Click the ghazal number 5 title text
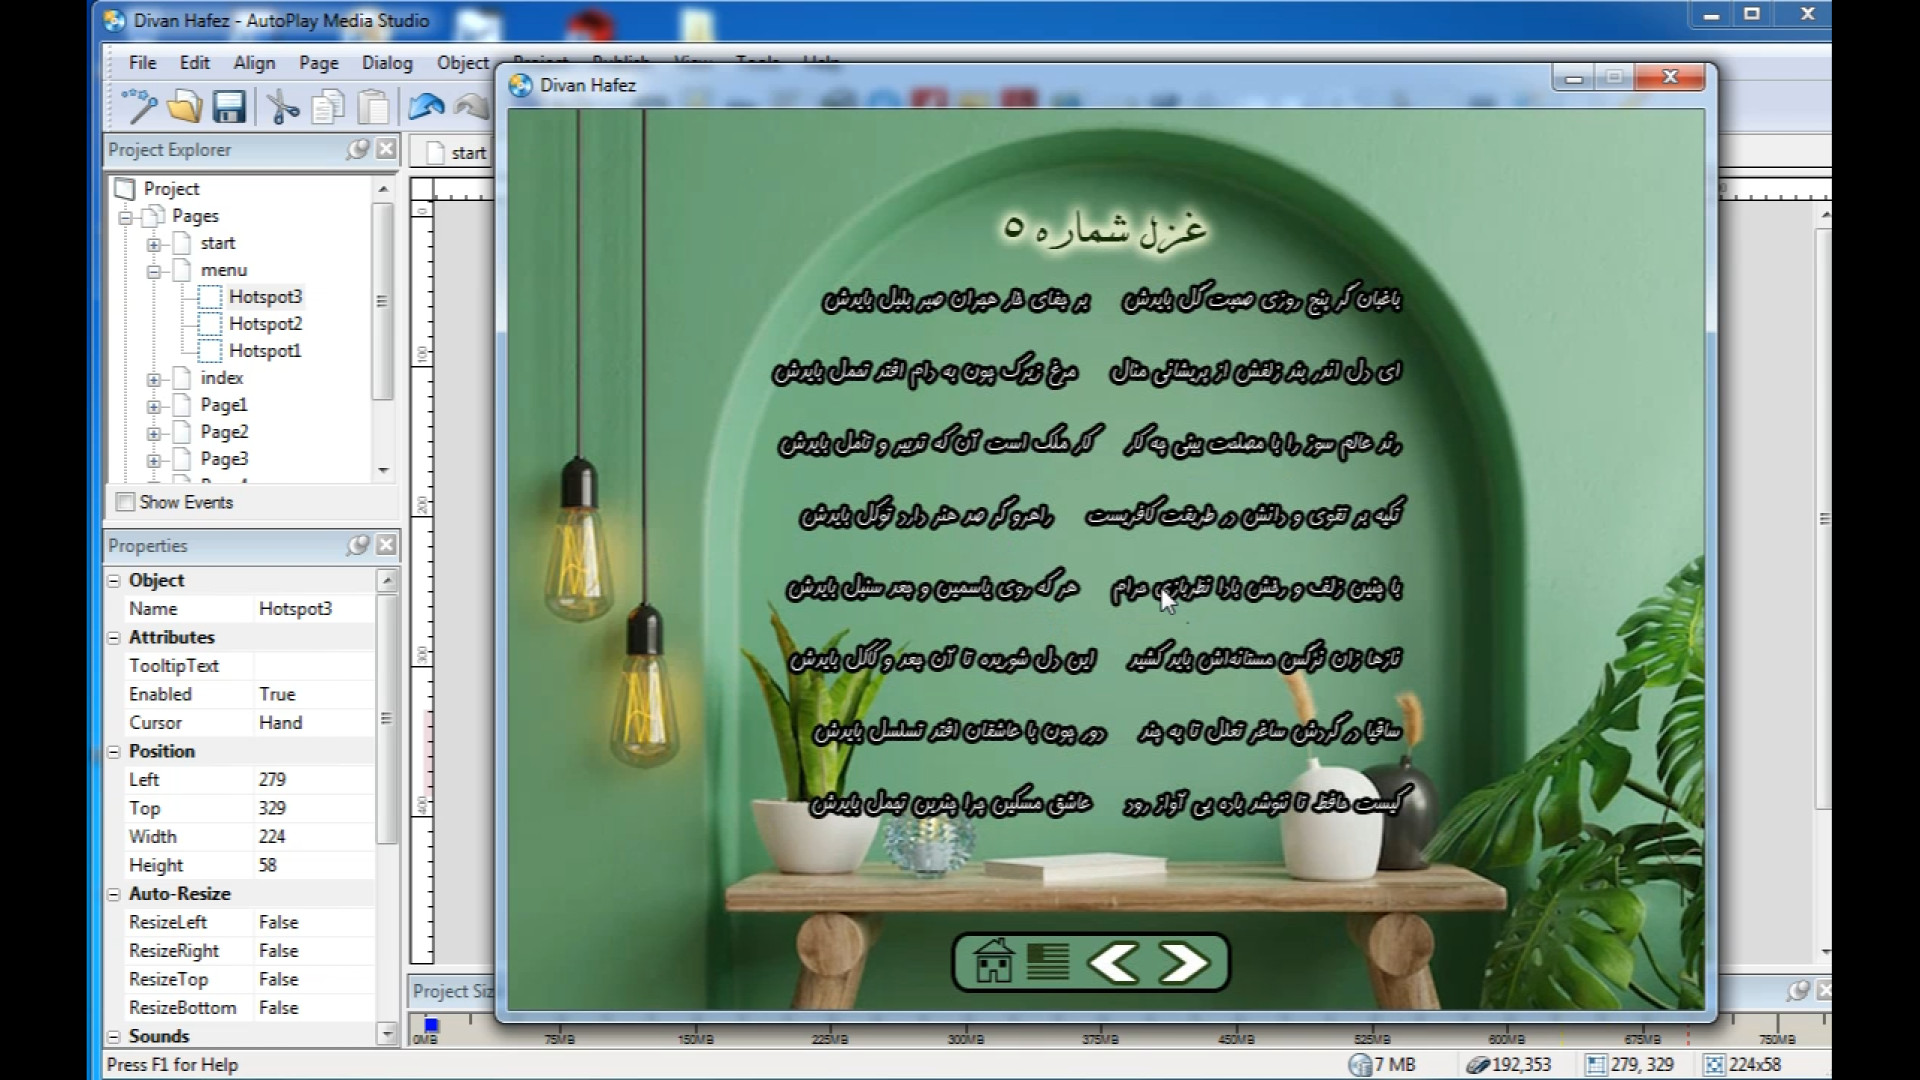The image size is (1920, 1080). click(1106, 230)
